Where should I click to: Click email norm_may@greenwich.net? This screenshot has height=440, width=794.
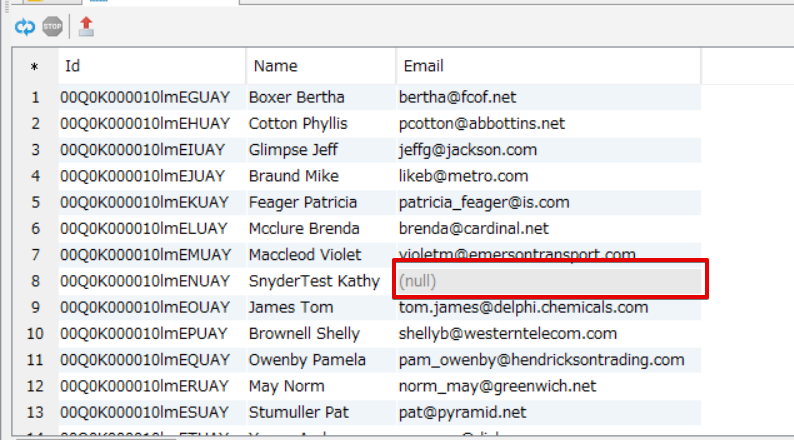coord(497,386)
